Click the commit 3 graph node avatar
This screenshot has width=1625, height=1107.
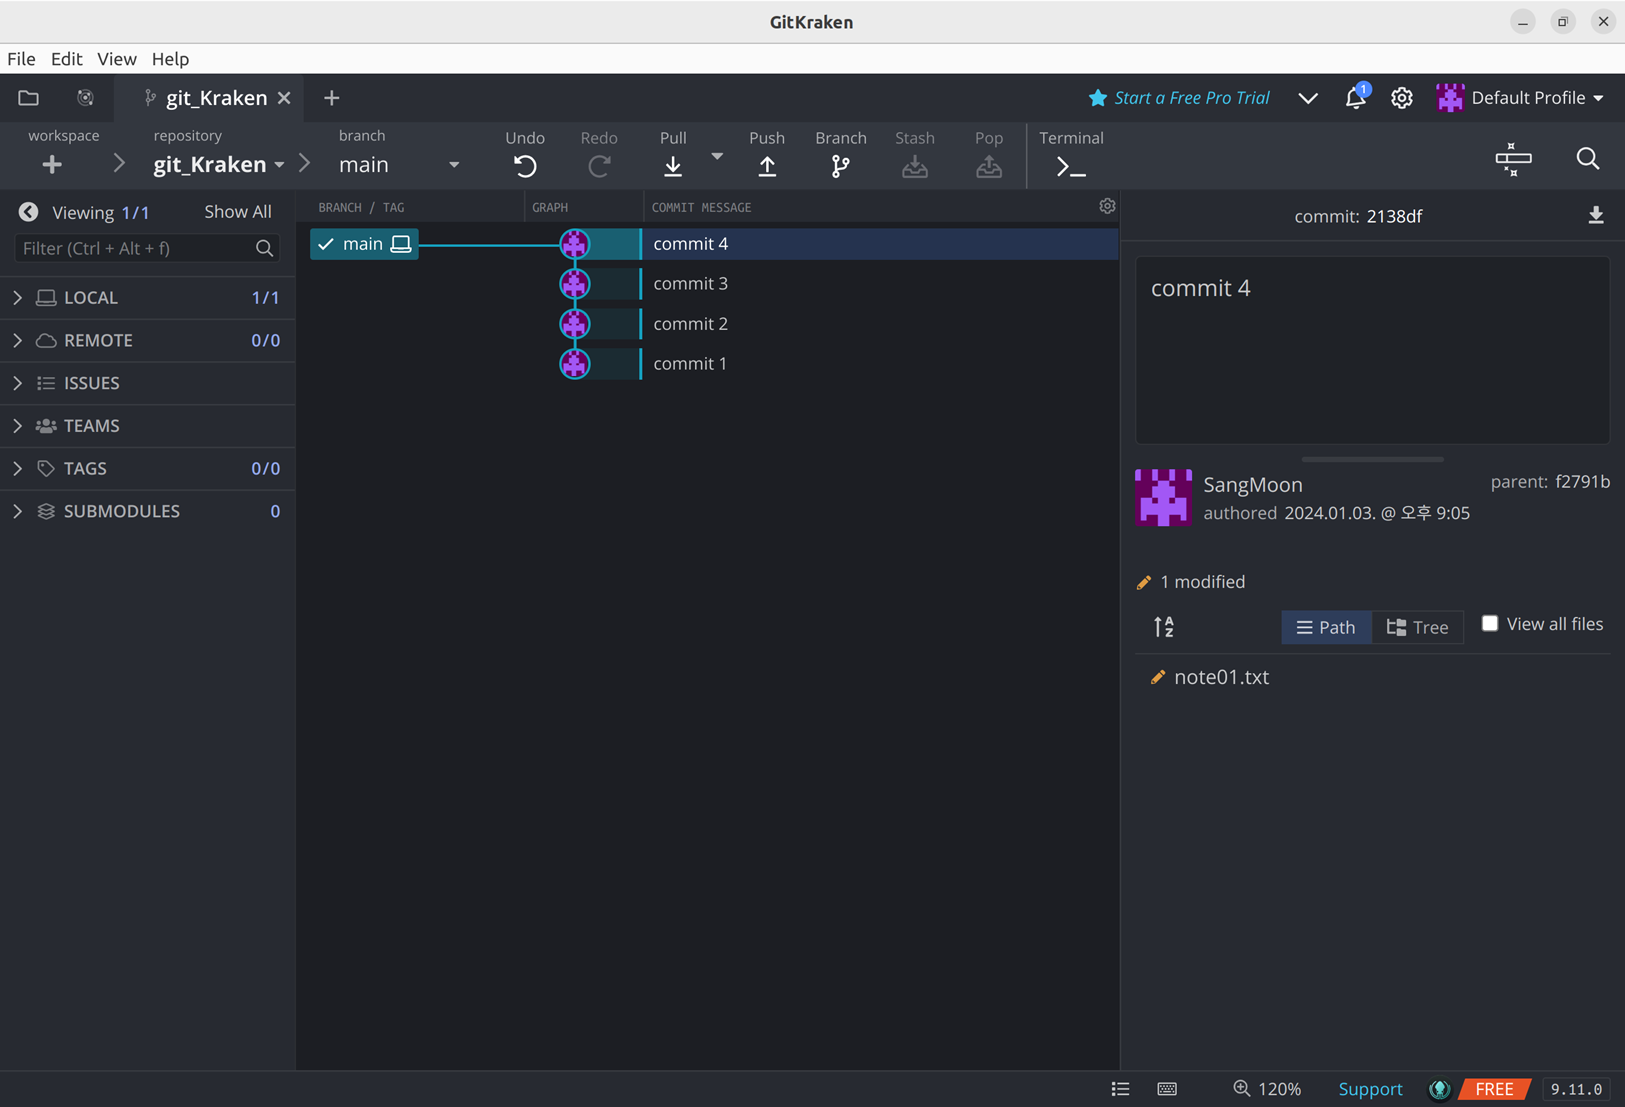pos(574,284)
